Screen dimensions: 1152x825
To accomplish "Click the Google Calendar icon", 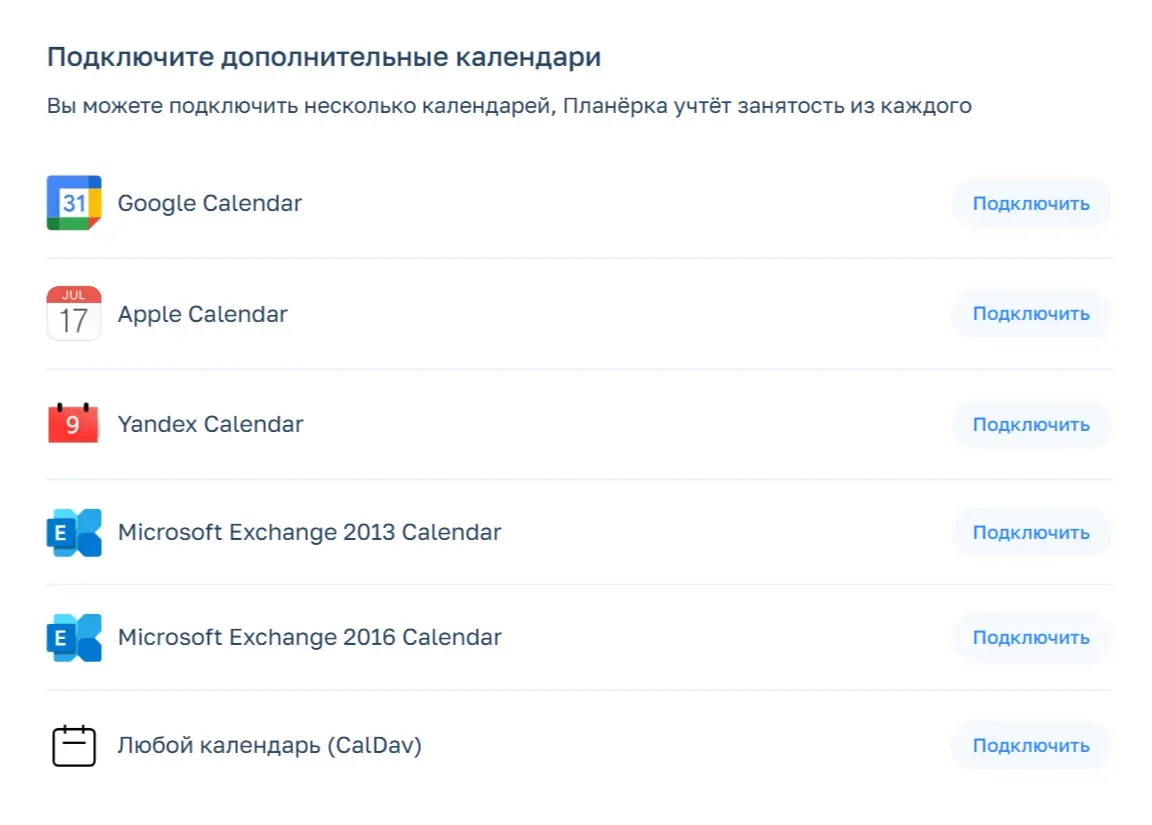I will click(74, 203).
